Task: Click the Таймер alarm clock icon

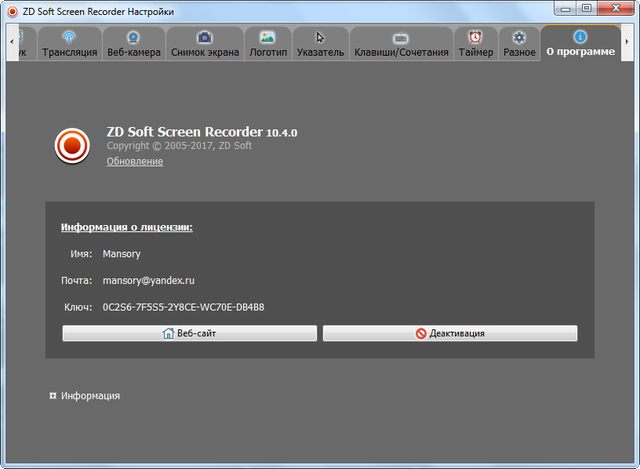Action: [475, 37]
